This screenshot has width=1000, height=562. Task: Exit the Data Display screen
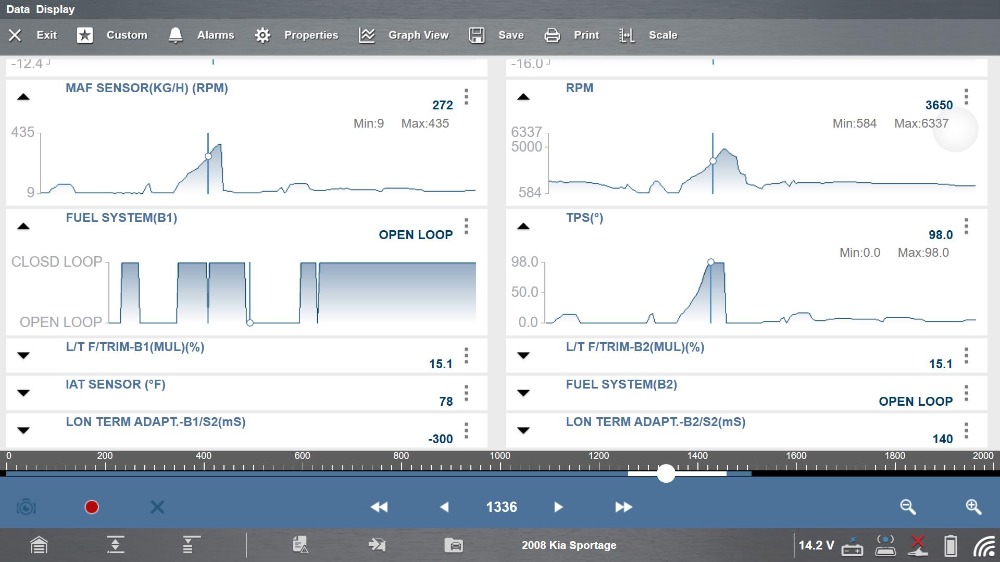coord(33,35)
